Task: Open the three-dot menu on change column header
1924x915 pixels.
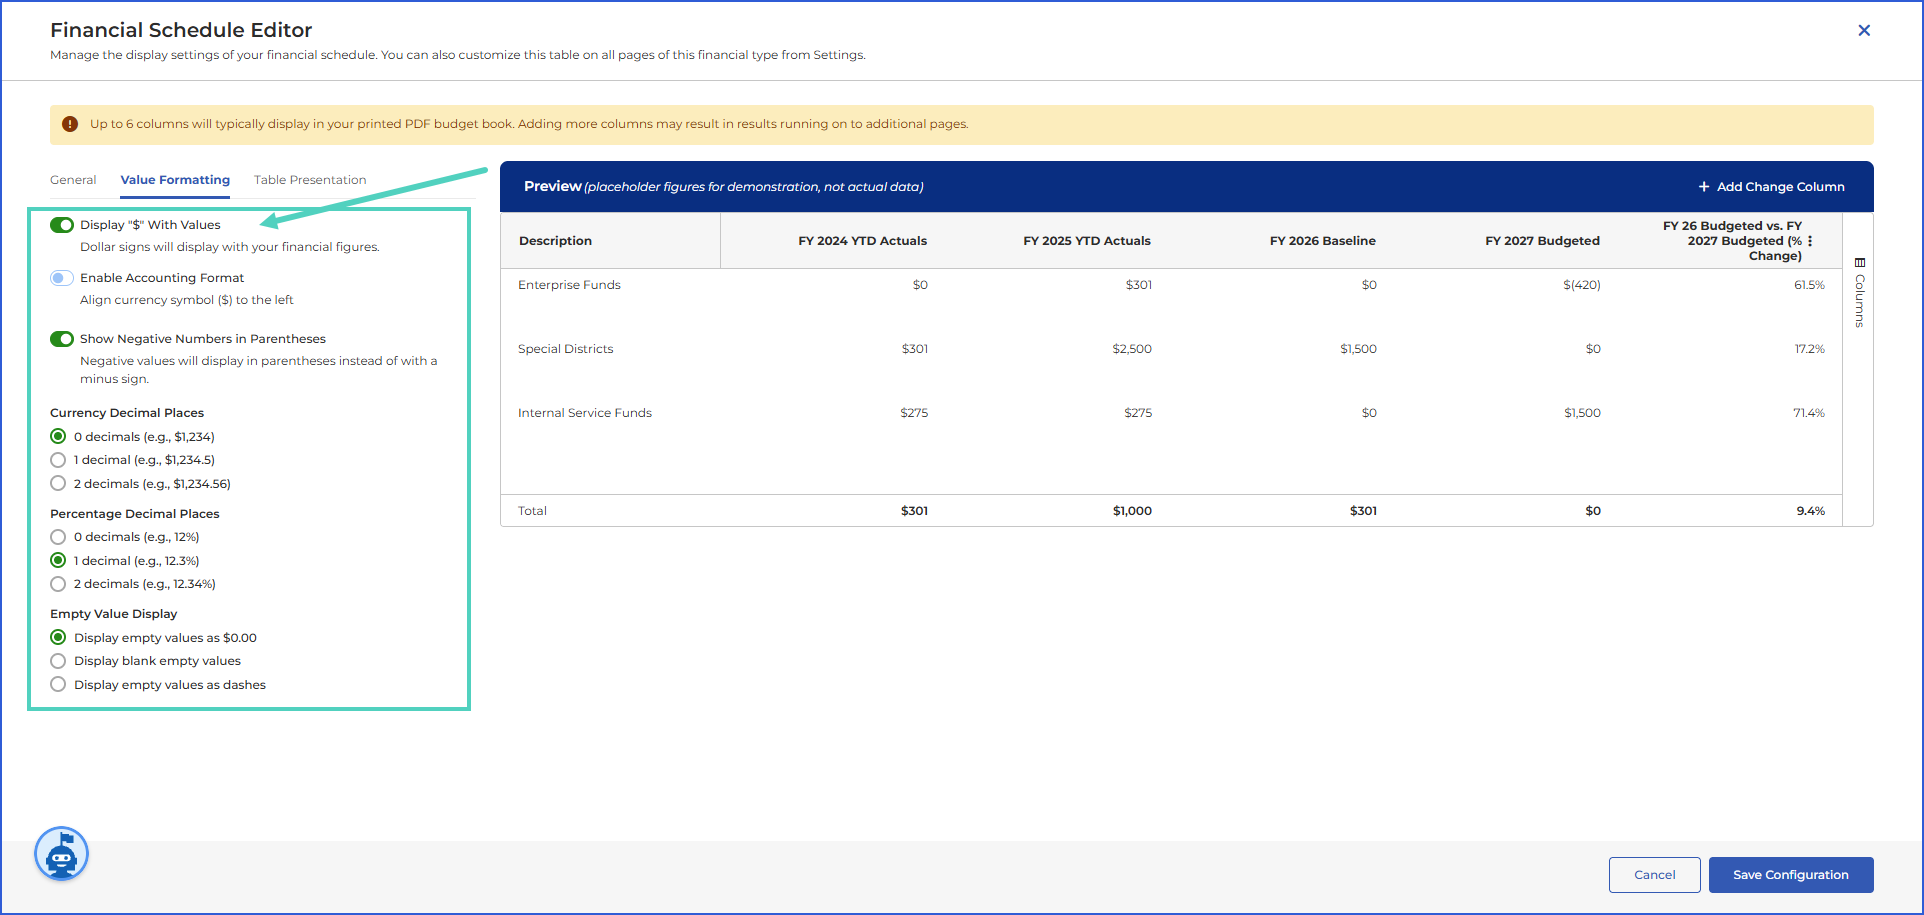Action: (x=1810, y=241)
